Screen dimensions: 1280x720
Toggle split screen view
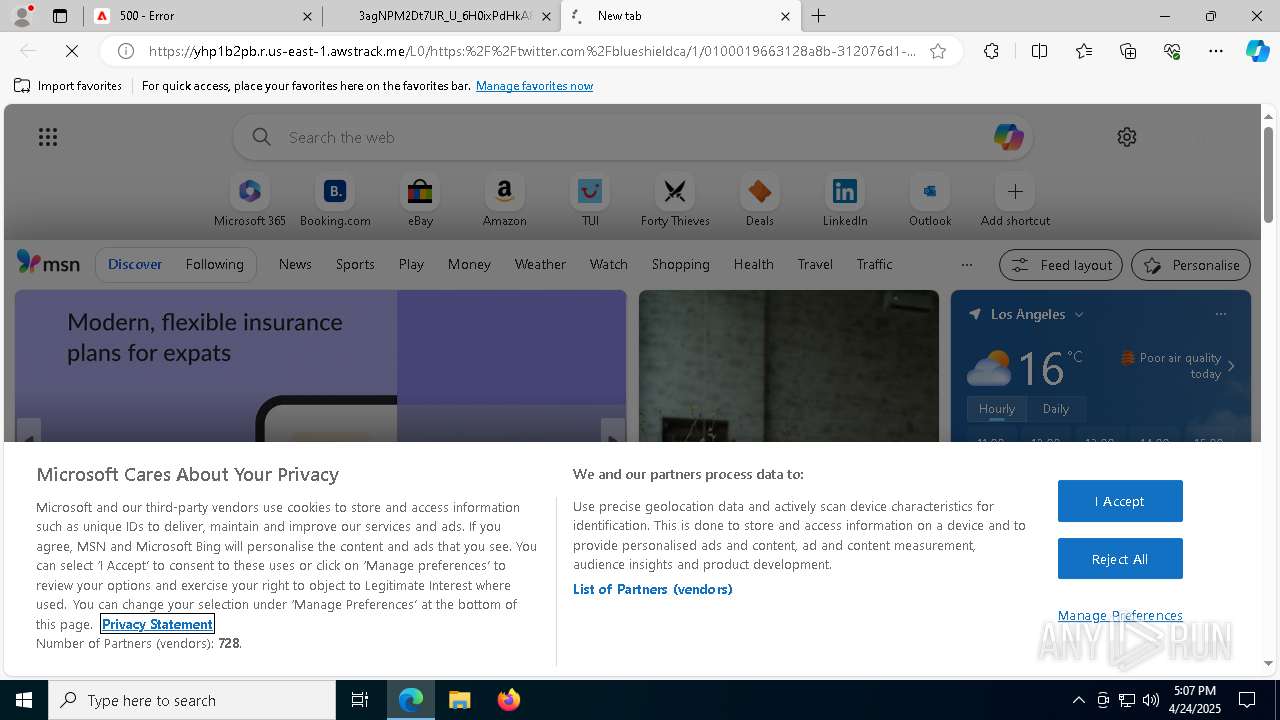pos(1039,51)
